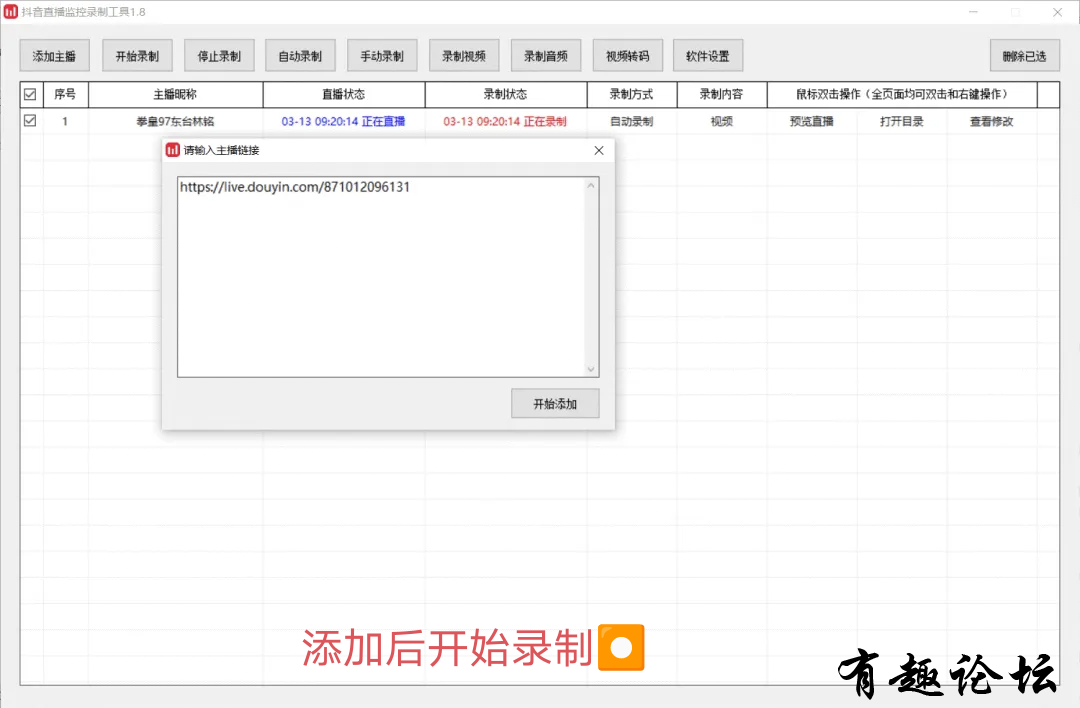1080x708 pixels.
Task: Minimize the main window
Action: [x=973, y=12]
